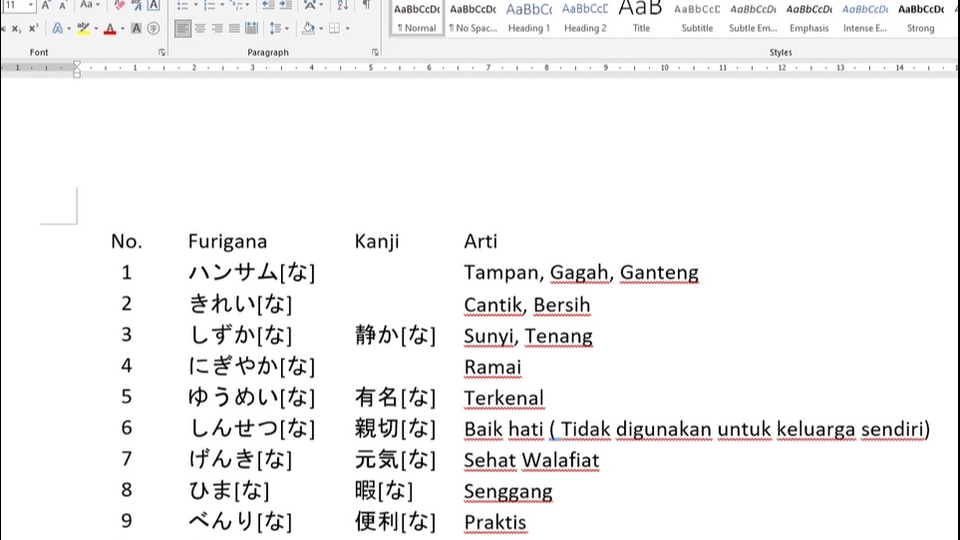Open the font size dropdown
This screenshot has width=960, height=540.
31,5
